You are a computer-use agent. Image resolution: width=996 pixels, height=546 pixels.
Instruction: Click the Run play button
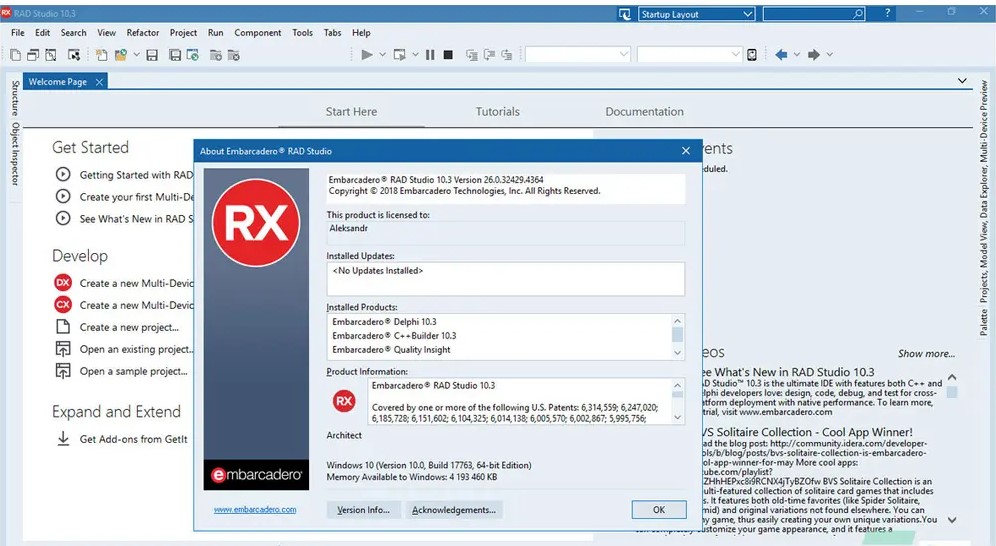(x=367, y=55)
